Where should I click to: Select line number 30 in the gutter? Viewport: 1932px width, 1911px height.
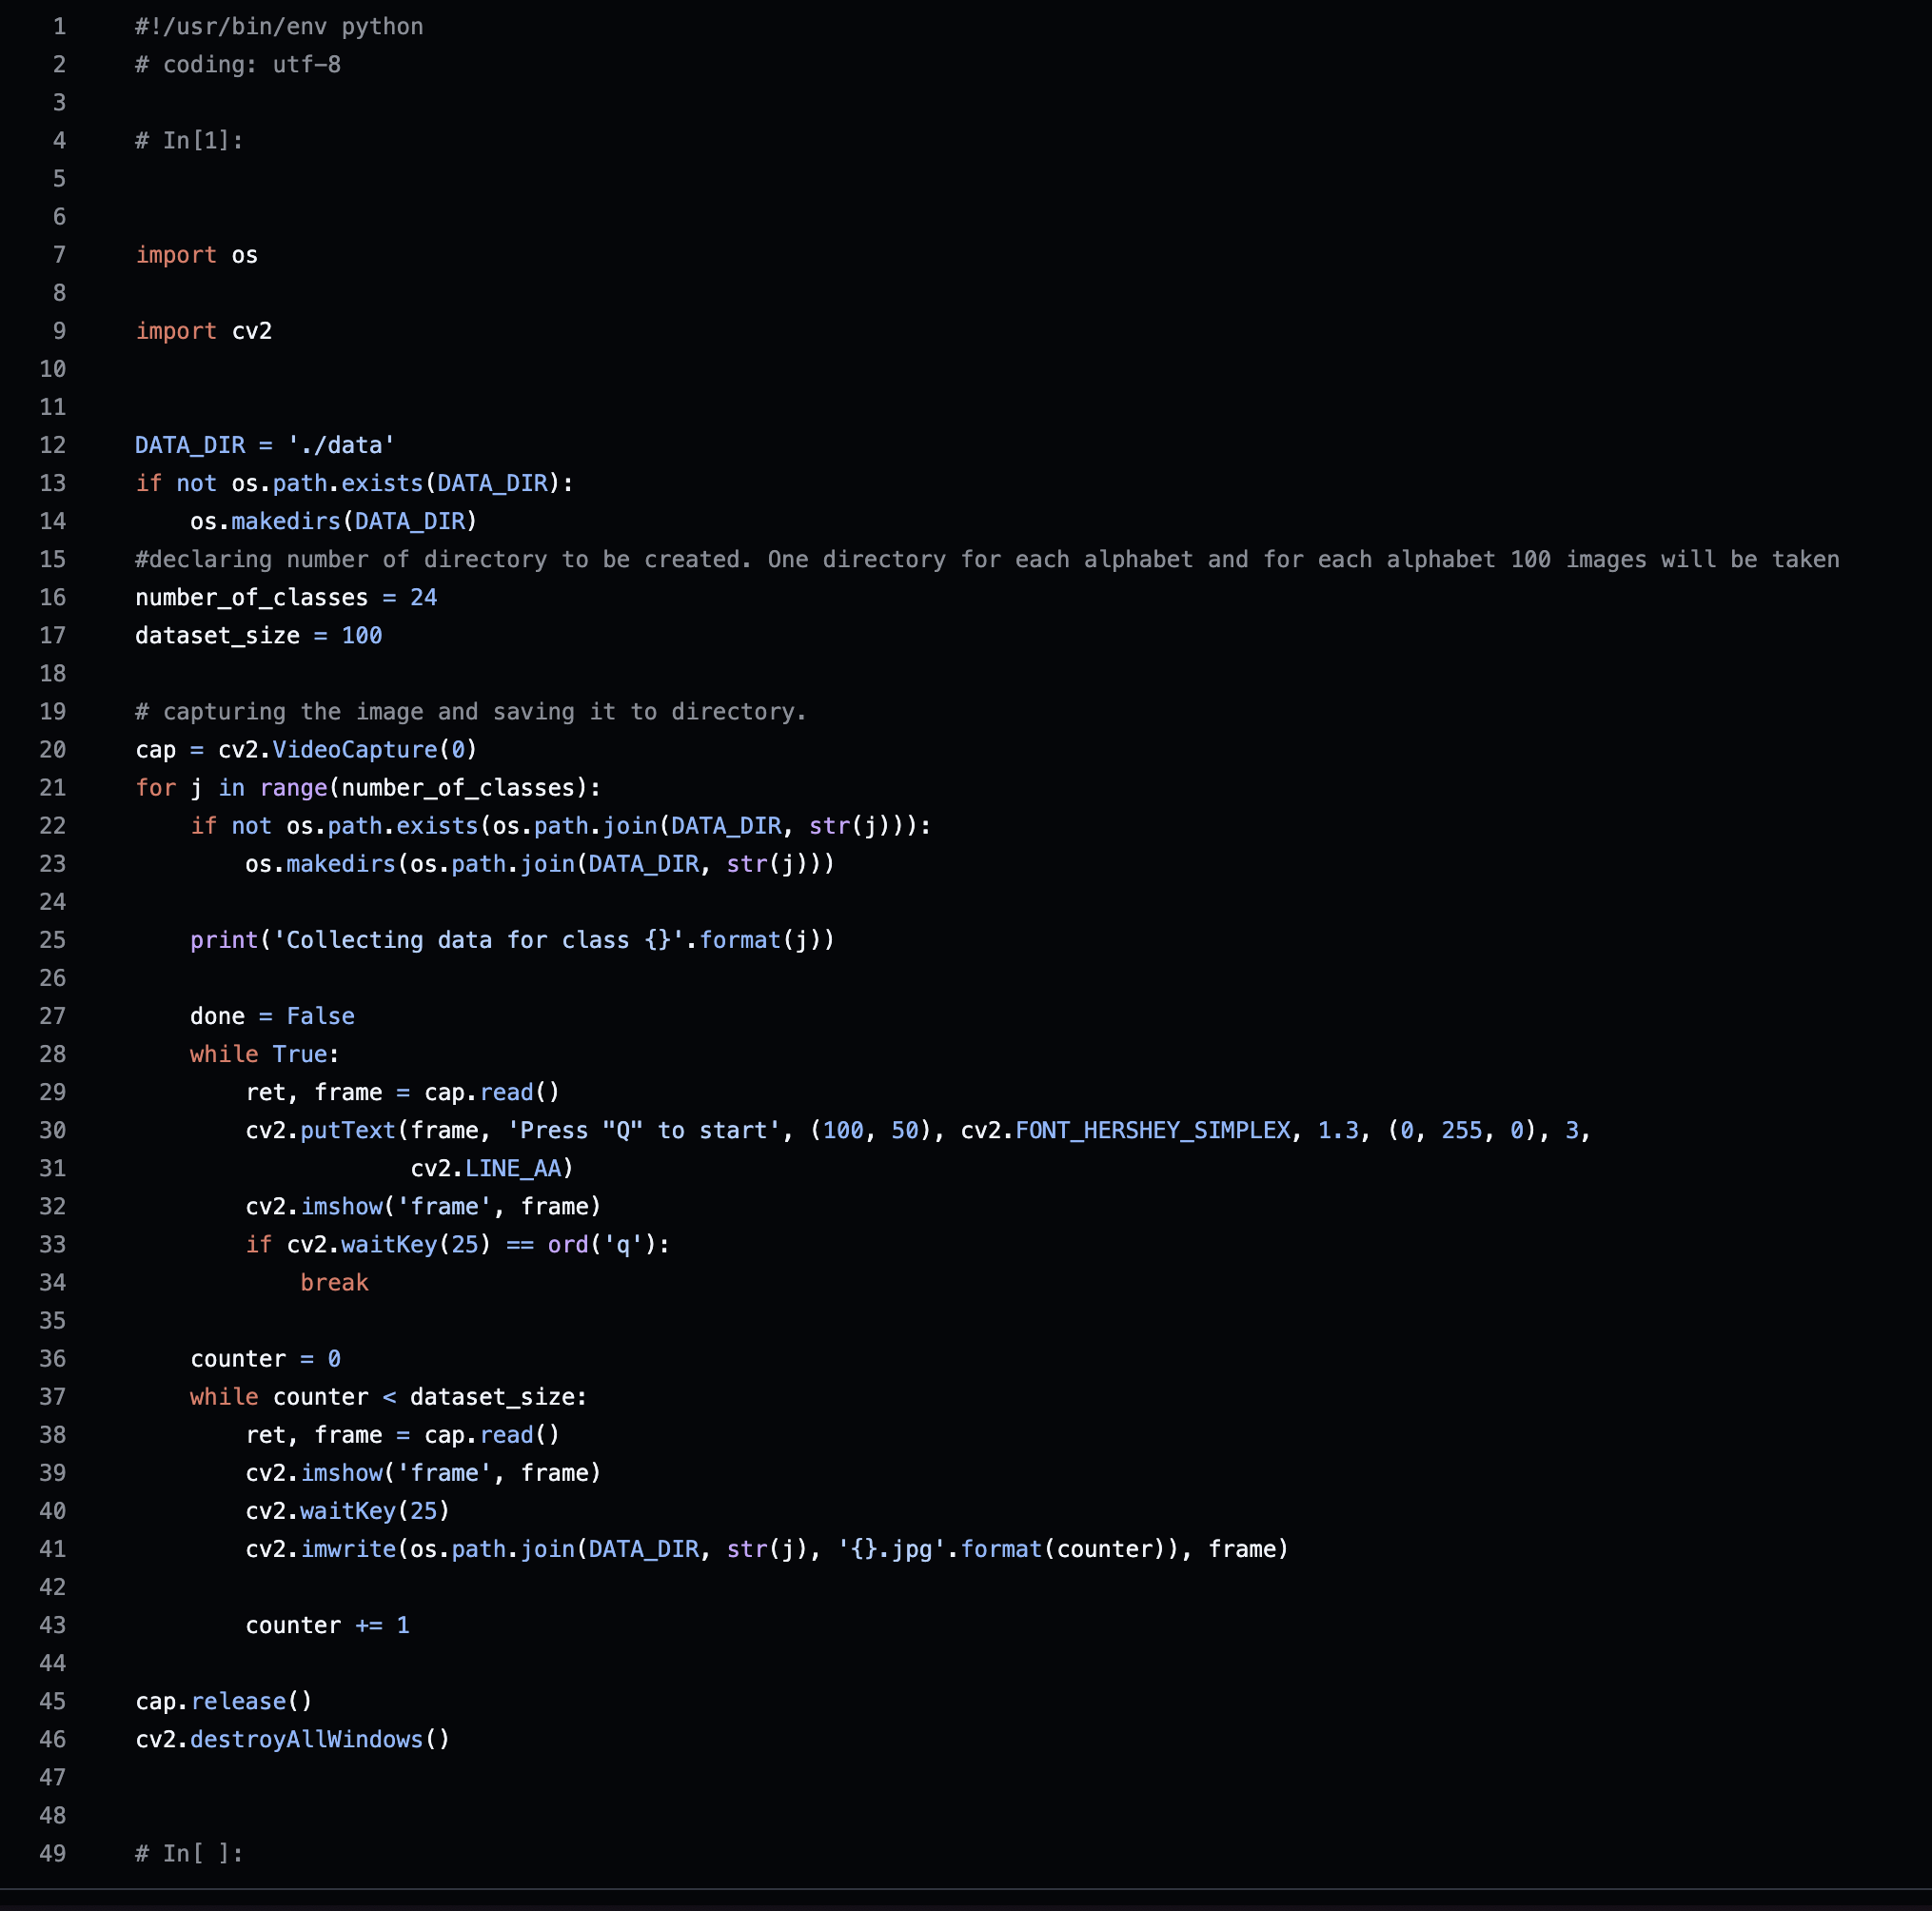pos(53,1130)
